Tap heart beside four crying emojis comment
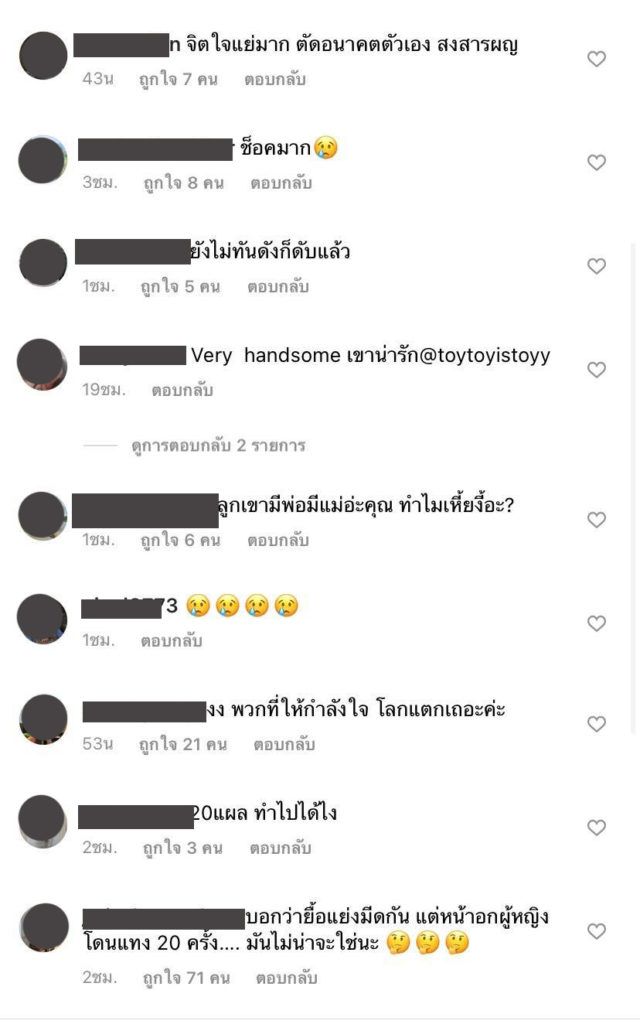640x1024 pixels. [596, 623]
